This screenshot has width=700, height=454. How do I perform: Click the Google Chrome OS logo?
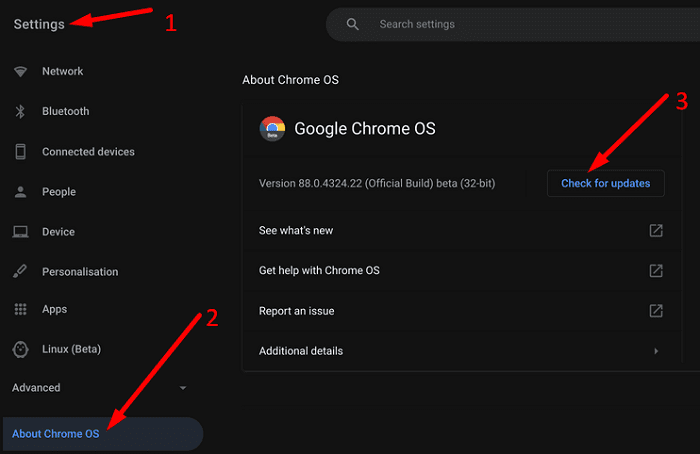click(x=272, y=128)
